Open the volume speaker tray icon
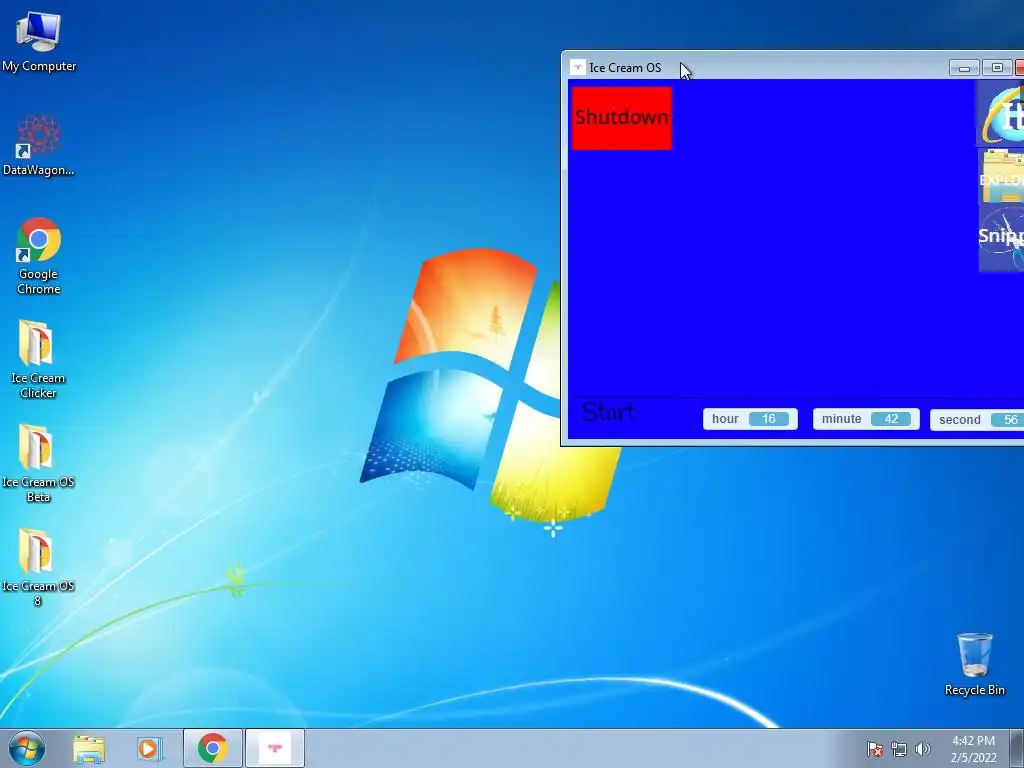The image size is (1024, 768). (922, 749)
